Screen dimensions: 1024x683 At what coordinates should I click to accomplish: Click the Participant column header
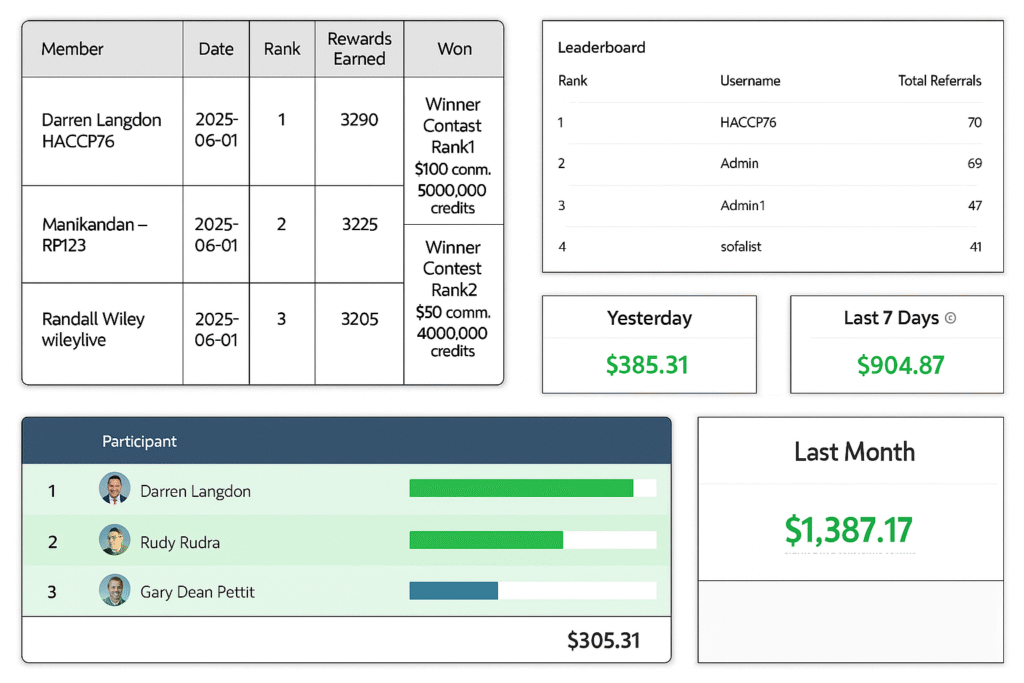139,441
